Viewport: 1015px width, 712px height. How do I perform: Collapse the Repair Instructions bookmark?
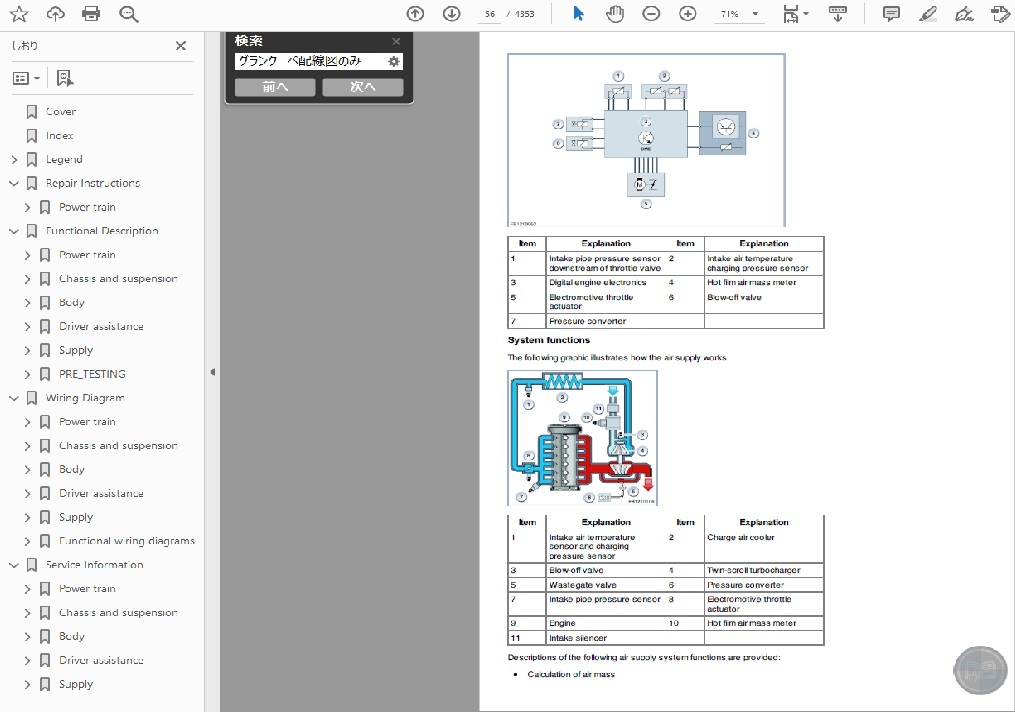[14, 183]
